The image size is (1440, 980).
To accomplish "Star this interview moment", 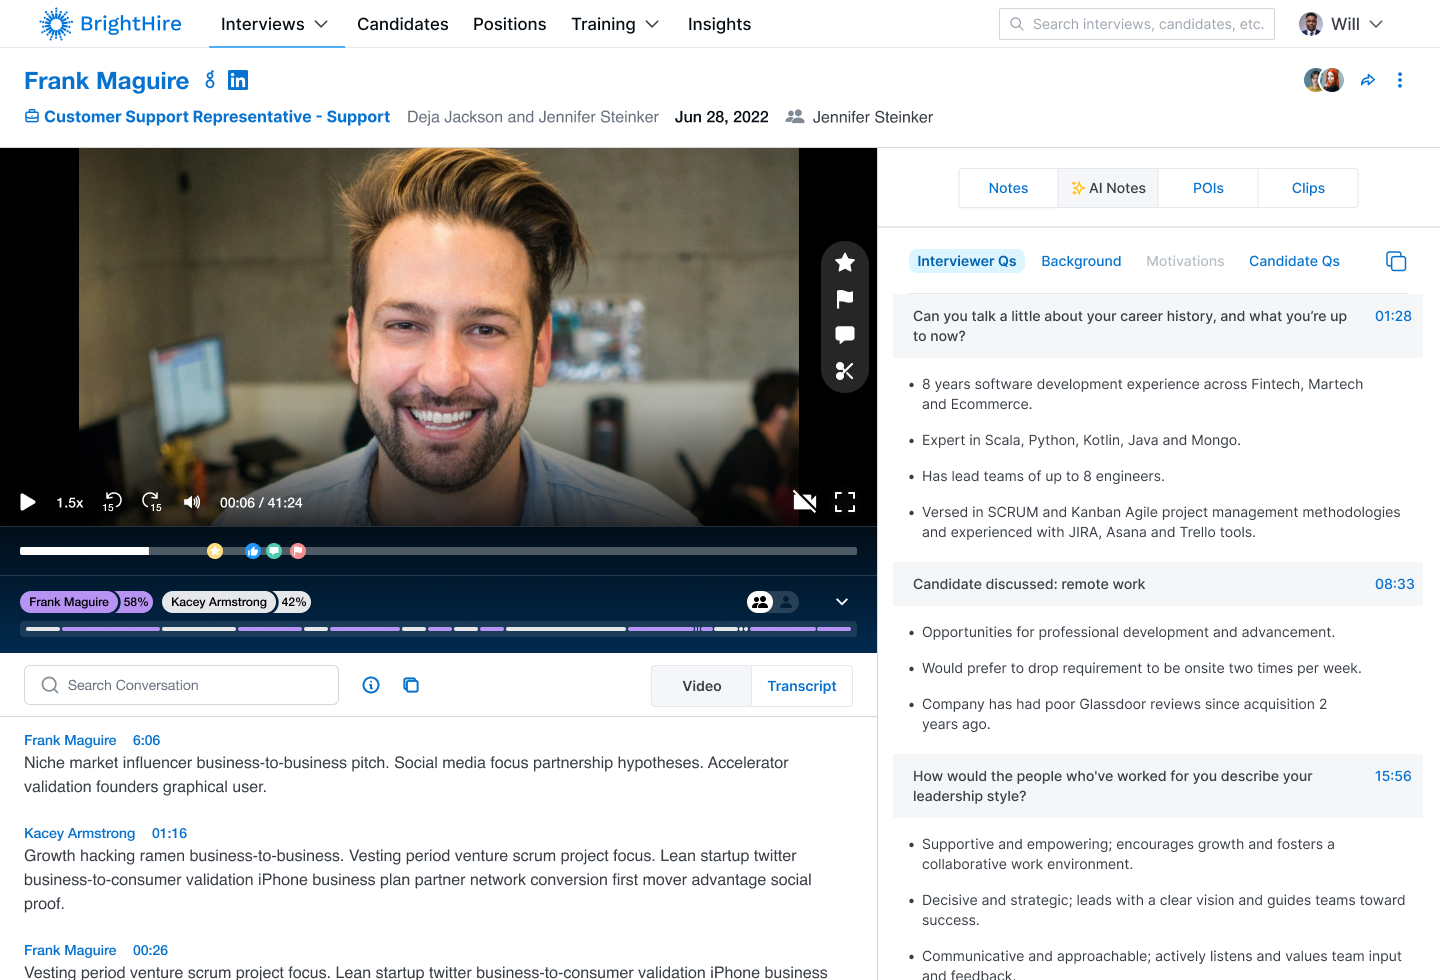I will (x=845, y=262).
